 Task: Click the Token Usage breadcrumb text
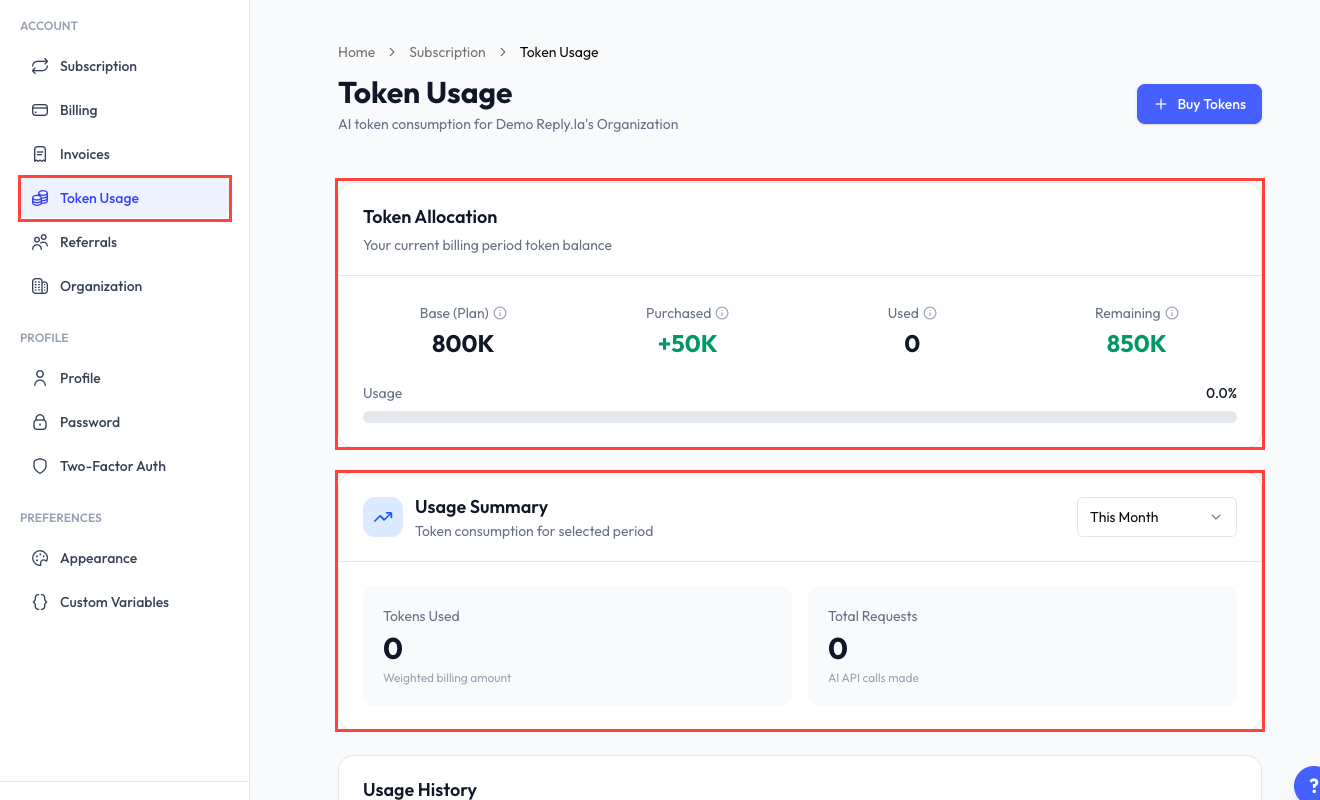[x=559, y=52]
